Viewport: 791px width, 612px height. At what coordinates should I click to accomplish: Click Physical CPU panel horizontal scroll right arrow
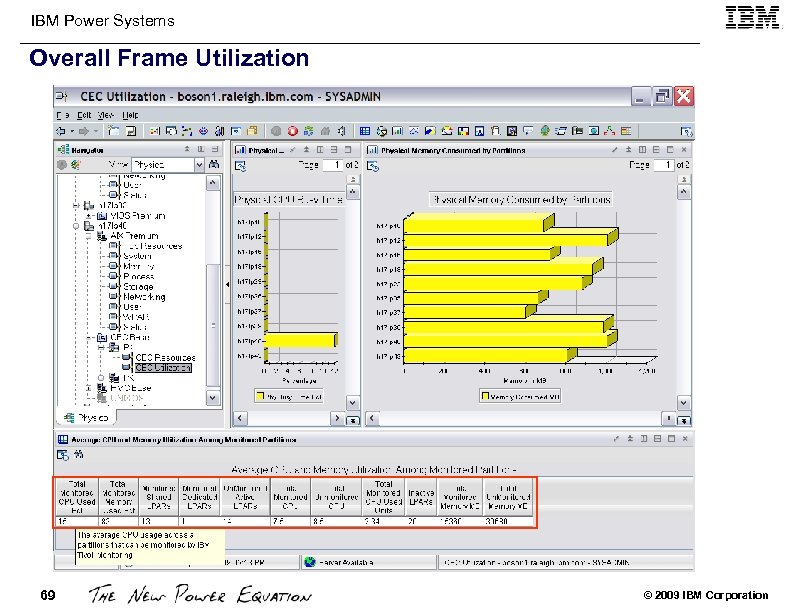click(337, 418)
